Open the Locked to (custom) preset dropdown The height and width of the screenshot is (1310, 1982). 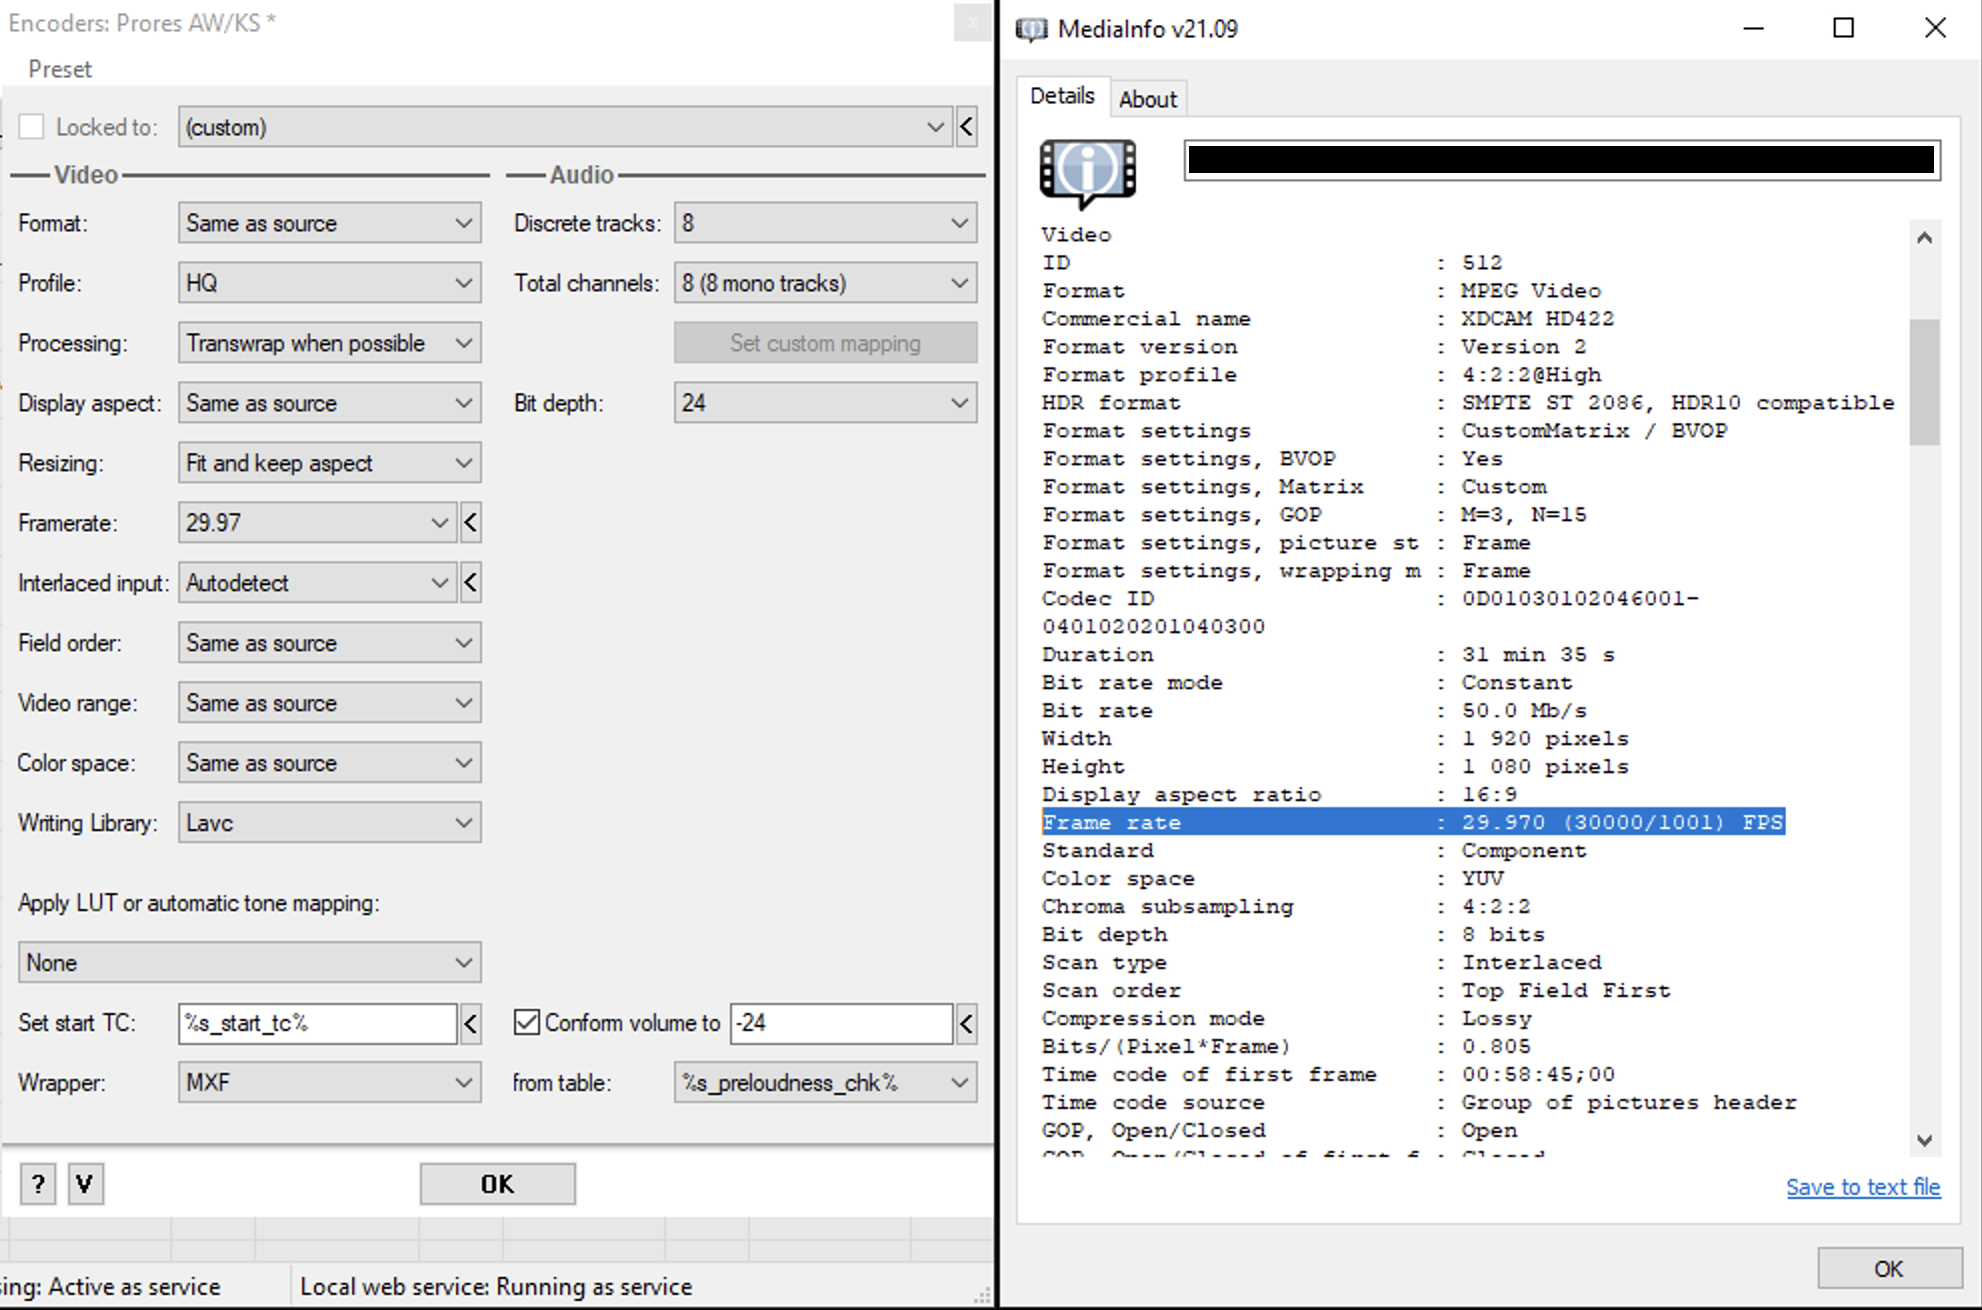pos(564,127)
